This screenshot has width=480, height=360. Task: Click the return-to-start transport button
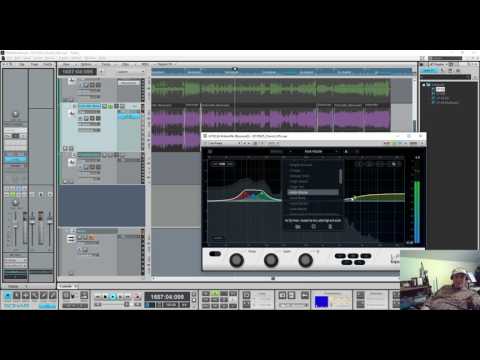98,296
